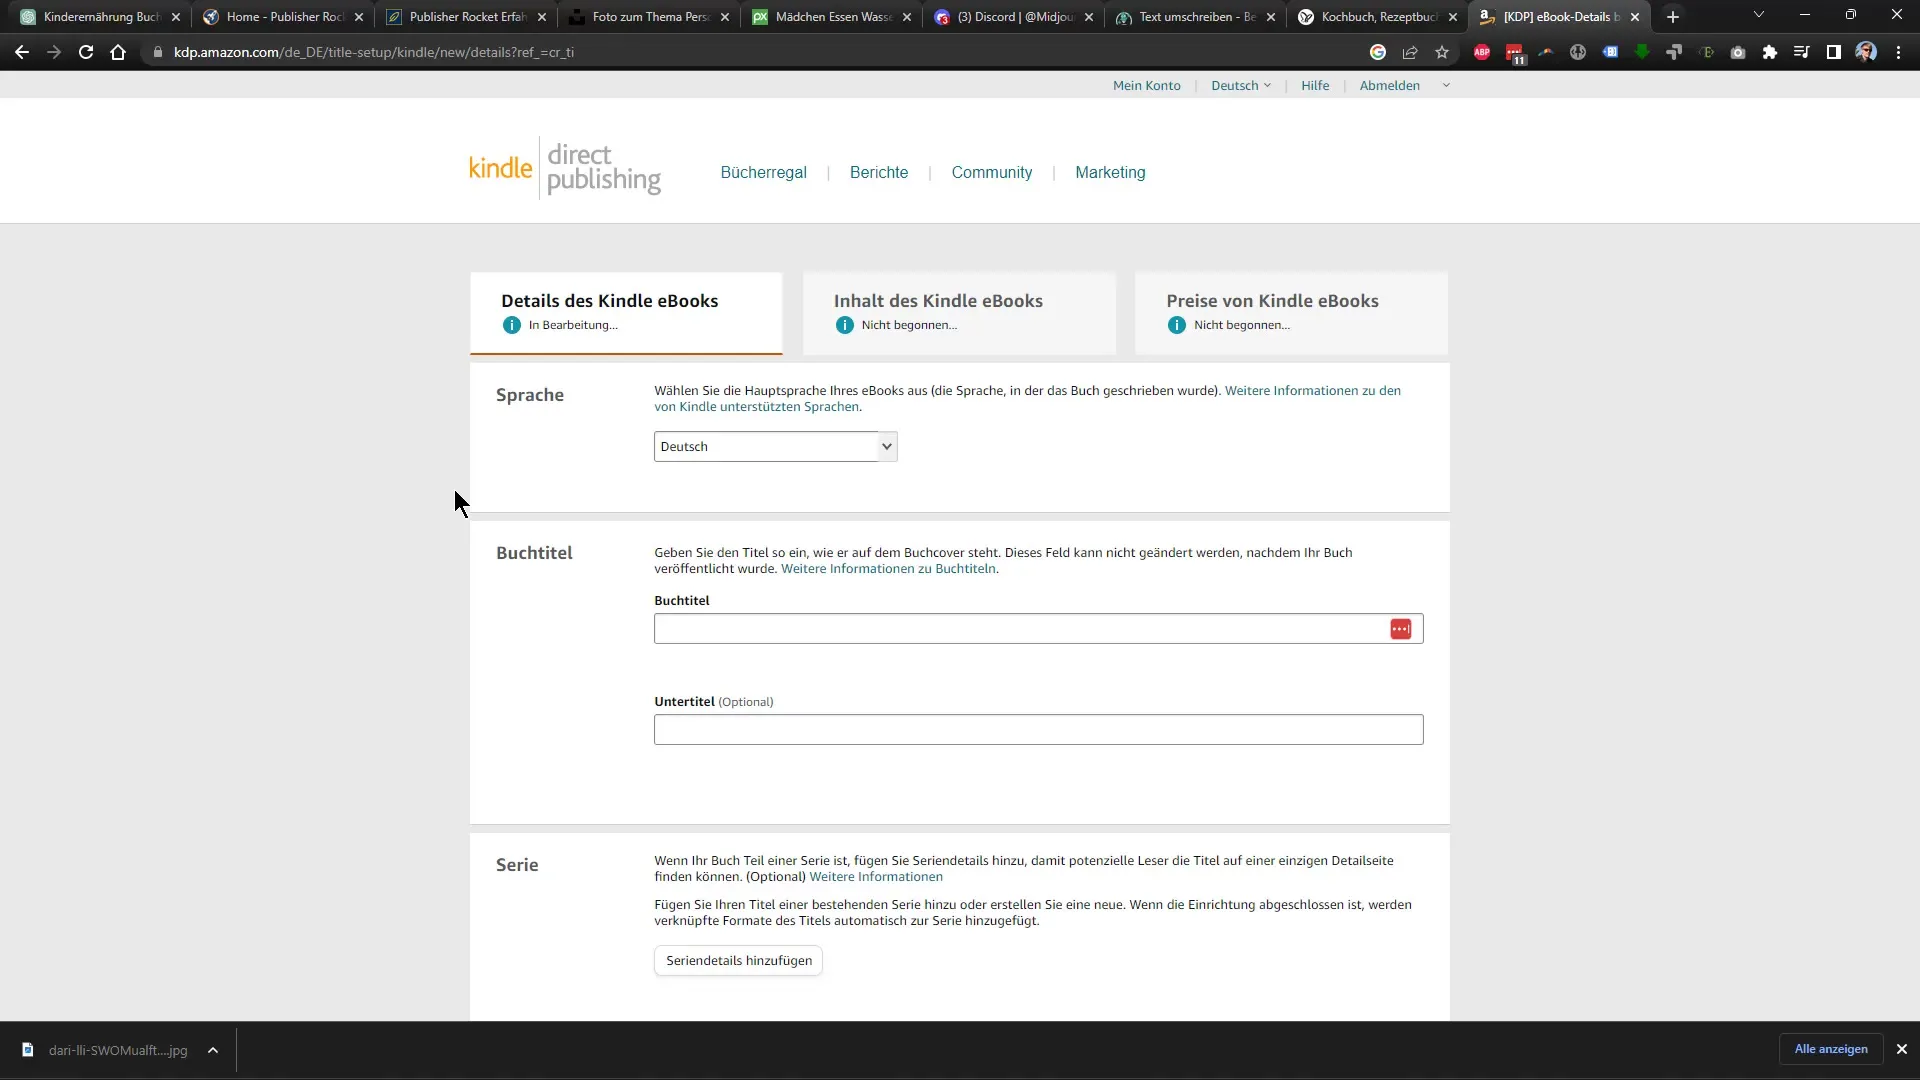Click the info icon next to In Bearbeitung
Screen dimensions: 1920x1080
(x=512, y=324)
